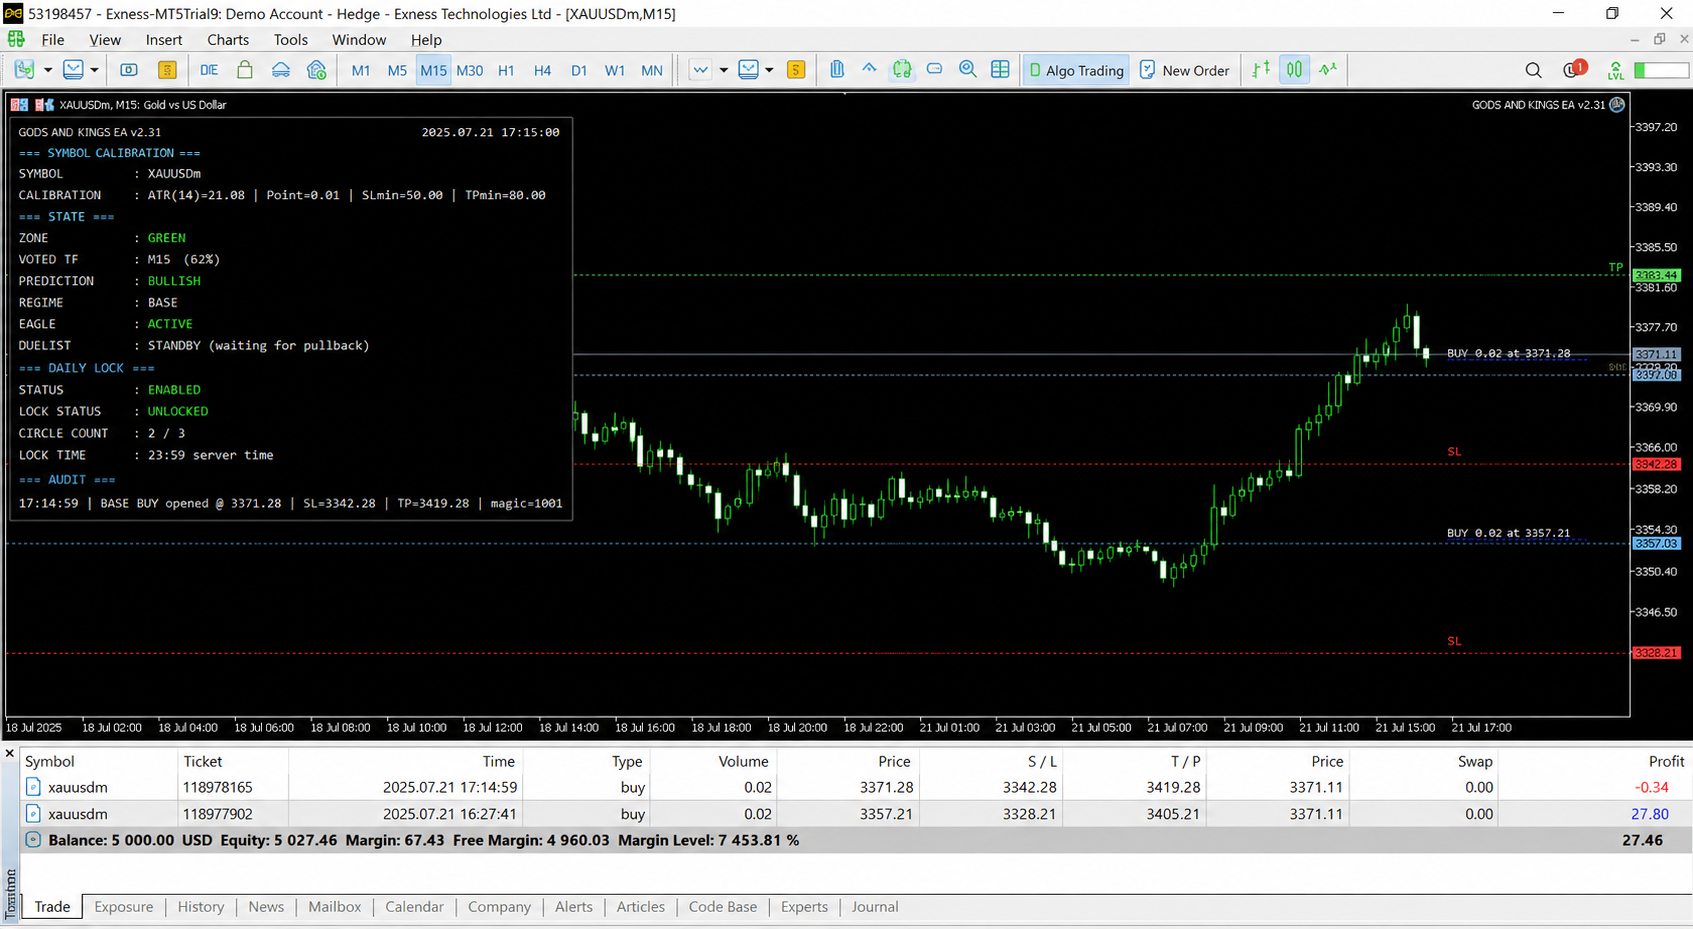Click the tile windows grid icon
Screen dimensions: 1693x929
(1000, 70)
